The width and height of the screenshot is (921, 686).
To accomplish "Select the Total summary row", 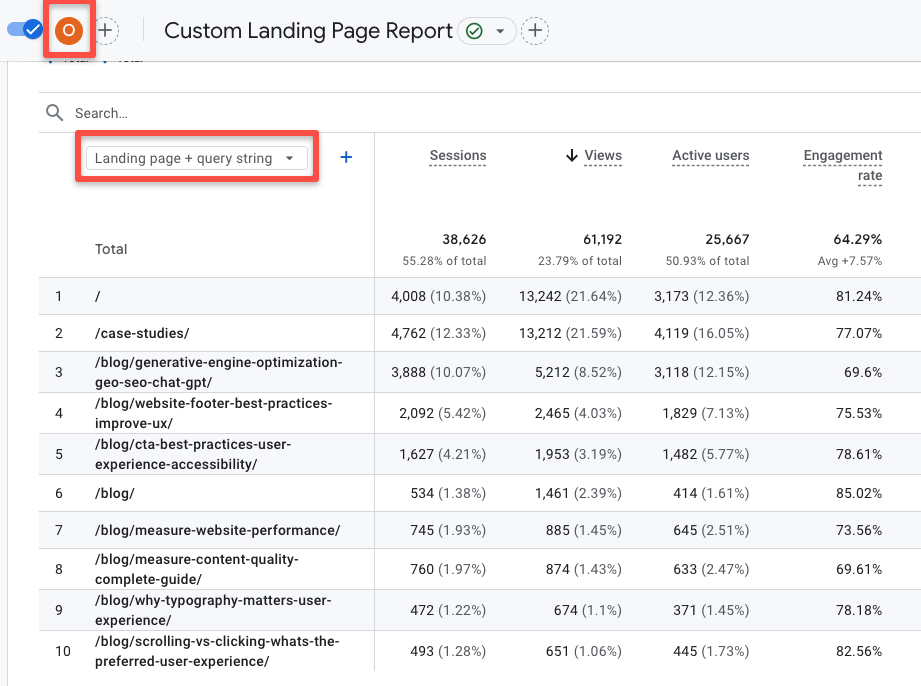I will click(x=110, y=249).
